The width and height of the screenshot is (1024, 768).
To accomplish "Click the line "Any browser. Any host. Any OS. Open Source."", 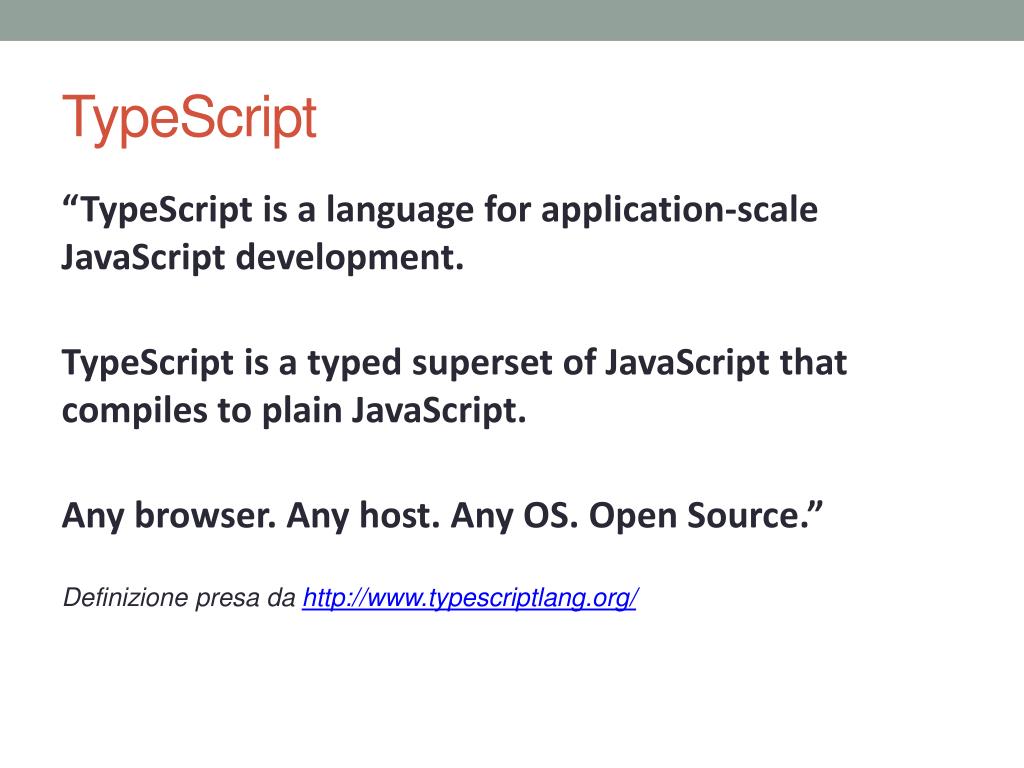I will (442, 515).
